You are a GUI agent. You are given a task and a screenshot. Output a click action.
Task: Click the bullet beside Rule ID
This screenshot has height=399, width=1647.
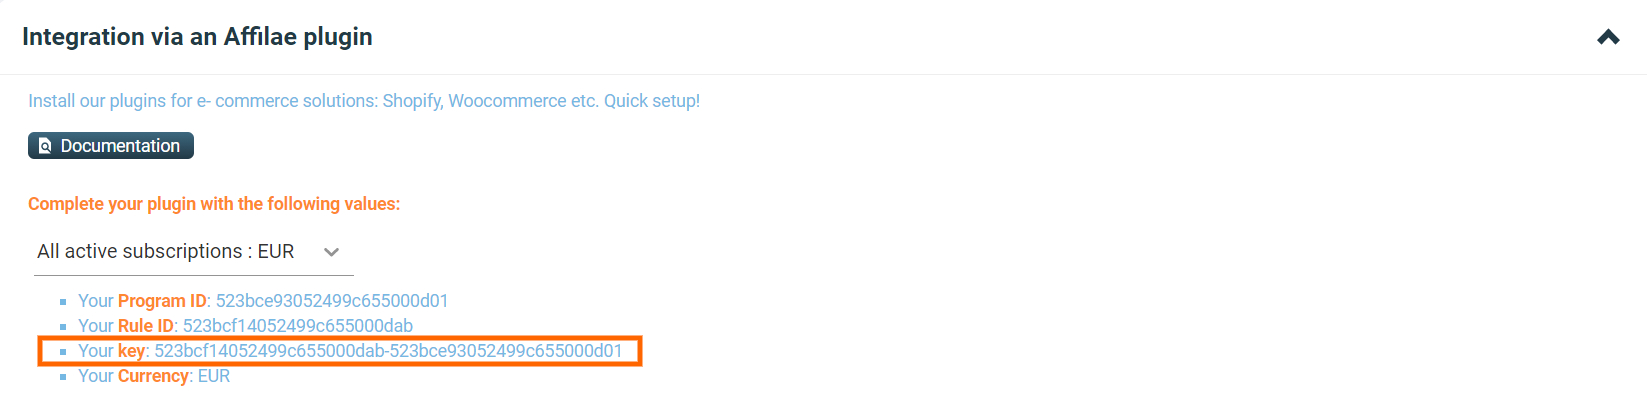coord(63,327)
